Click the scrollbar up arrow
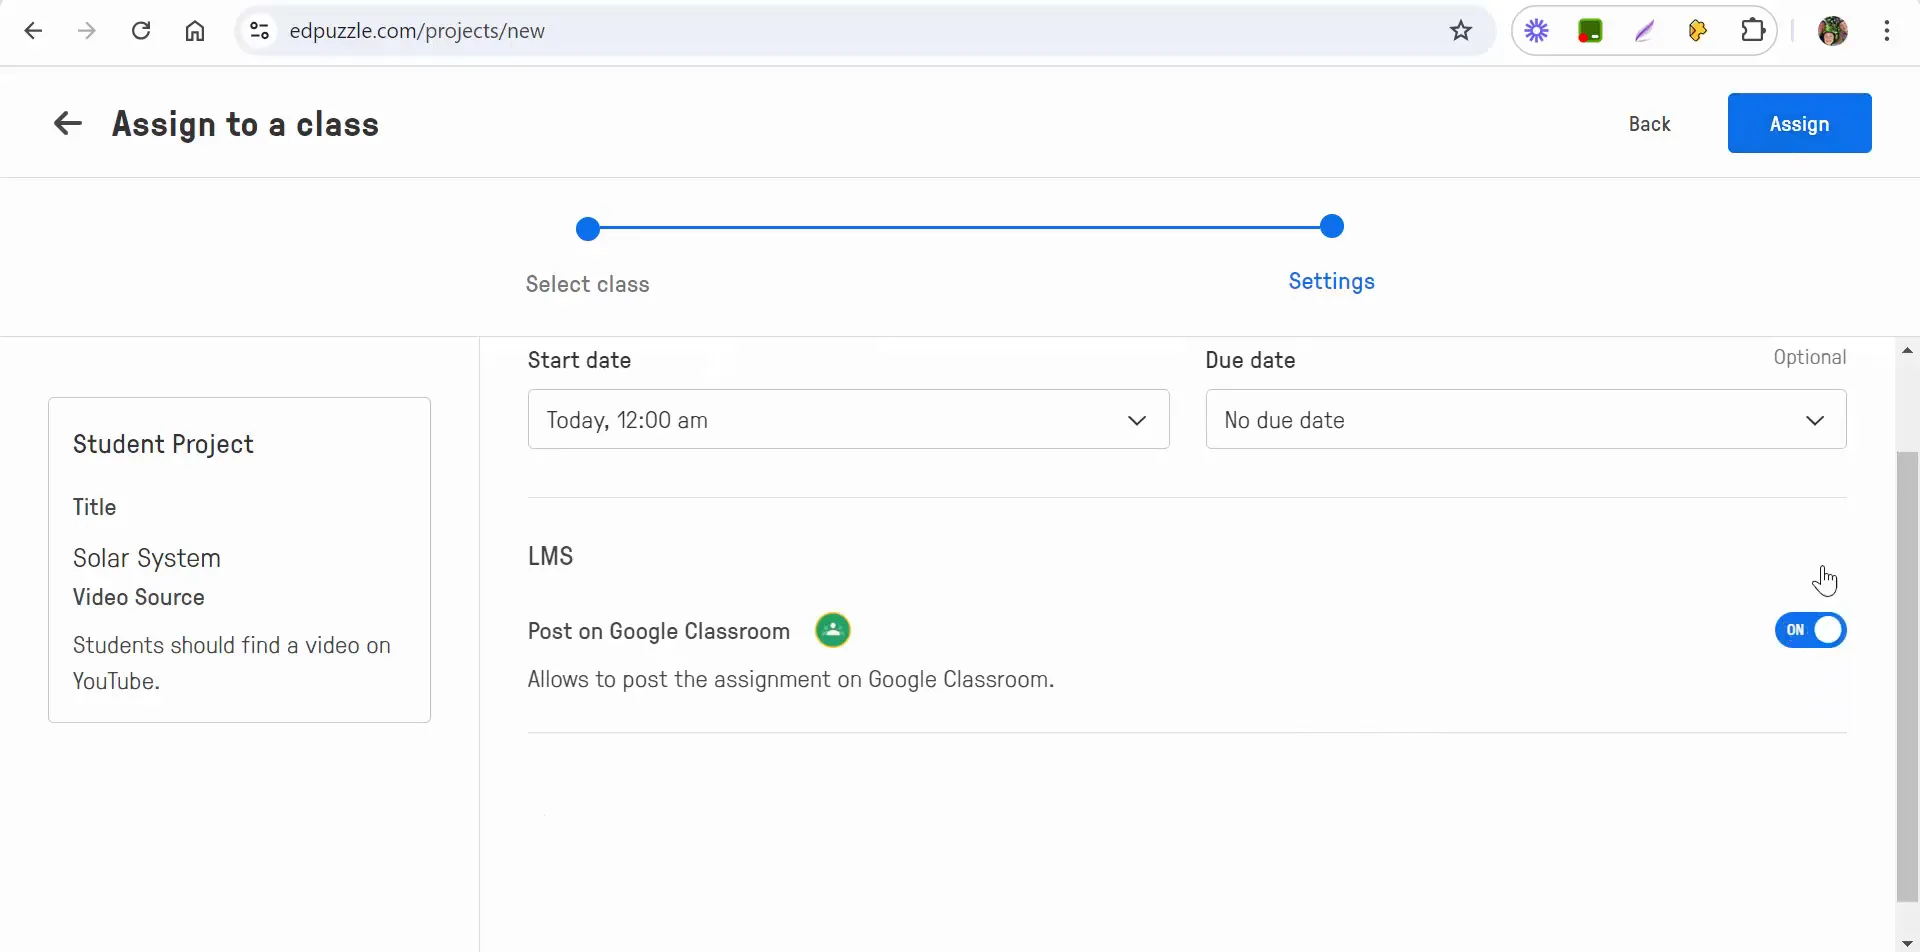1920x952 pixels. [x=1907, y=350]
